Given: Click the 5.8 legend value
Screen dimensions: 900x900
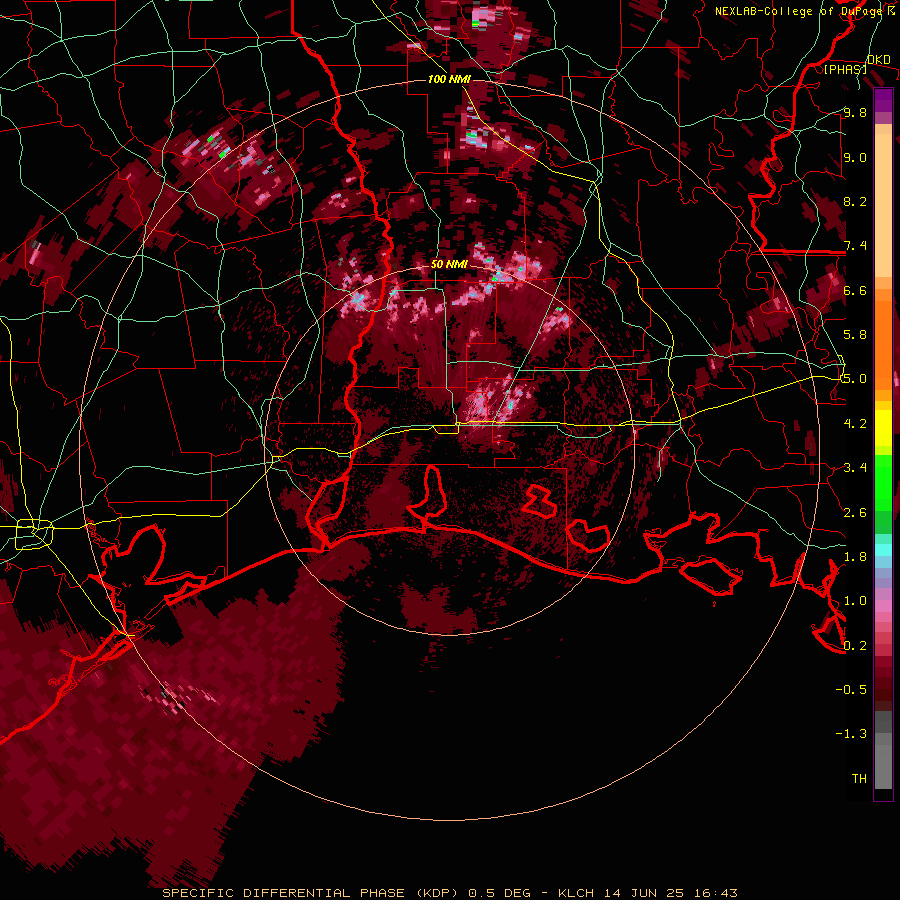Looking at the screenshot, I should pyautogui.click(x=855, y=335).
